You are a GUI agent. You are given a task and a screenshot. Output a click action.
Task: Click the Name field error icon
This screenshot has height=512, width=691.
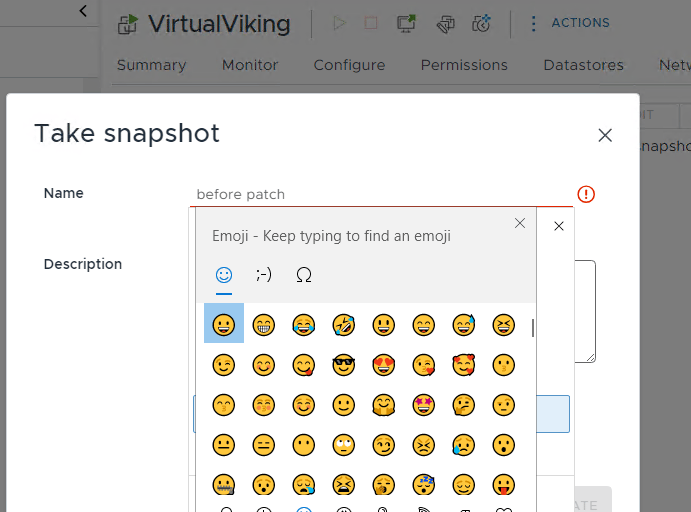pyautogui.click(x=587, y=194)
